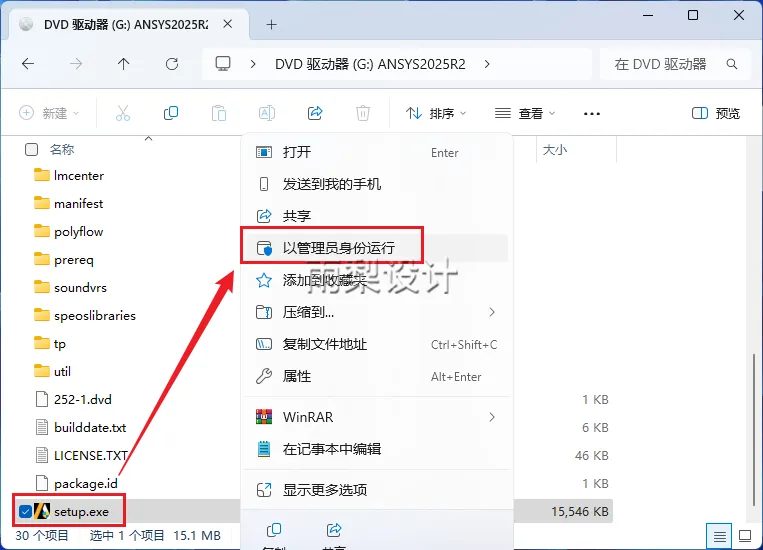Choose 显示更多选项 in context menu
763x550 pixels.
pos(377,490)
